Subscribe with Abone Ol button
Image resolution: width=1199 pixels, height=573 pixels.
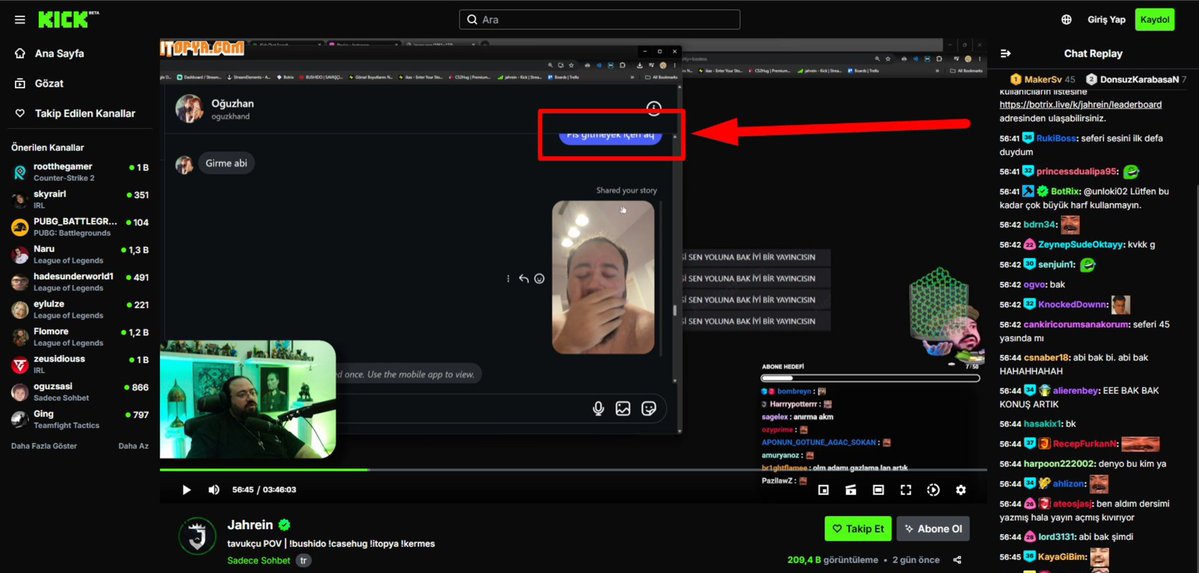(934, 529)
